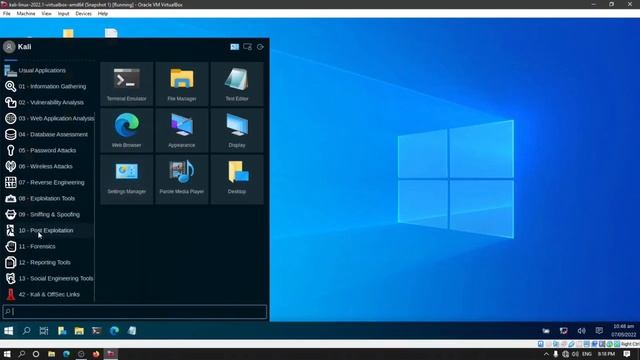The height and width of the screenshot is (360, 640).
Task: Open VirtualBox File menu
Action: point(7,13)
